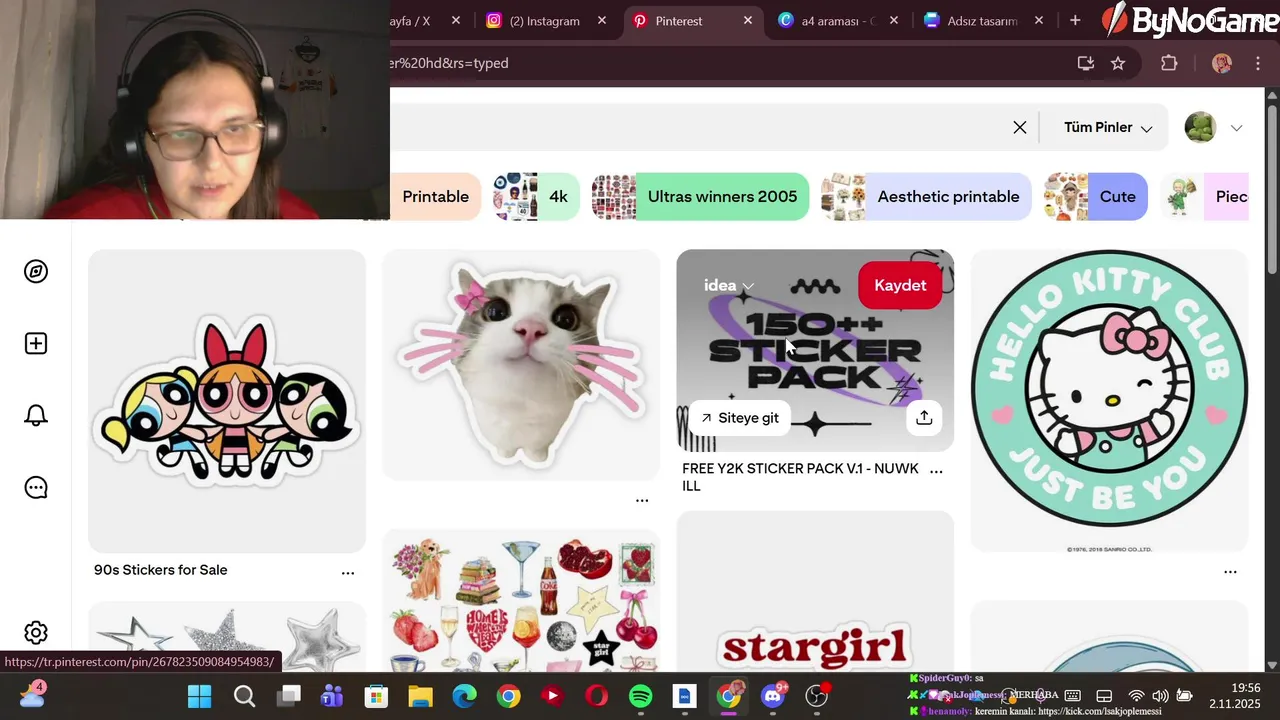Viewport: 1280px width, 720px height.
Task: Click the Siteye git button
Action: (x=740, y=418)
